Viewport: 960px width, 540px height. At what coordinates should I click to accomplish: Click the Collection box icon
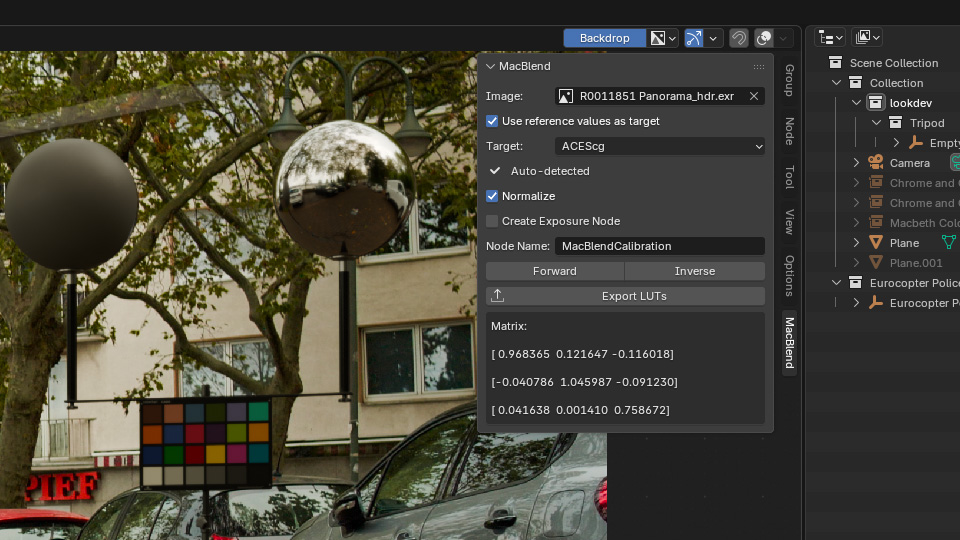(x=855, y=83)
